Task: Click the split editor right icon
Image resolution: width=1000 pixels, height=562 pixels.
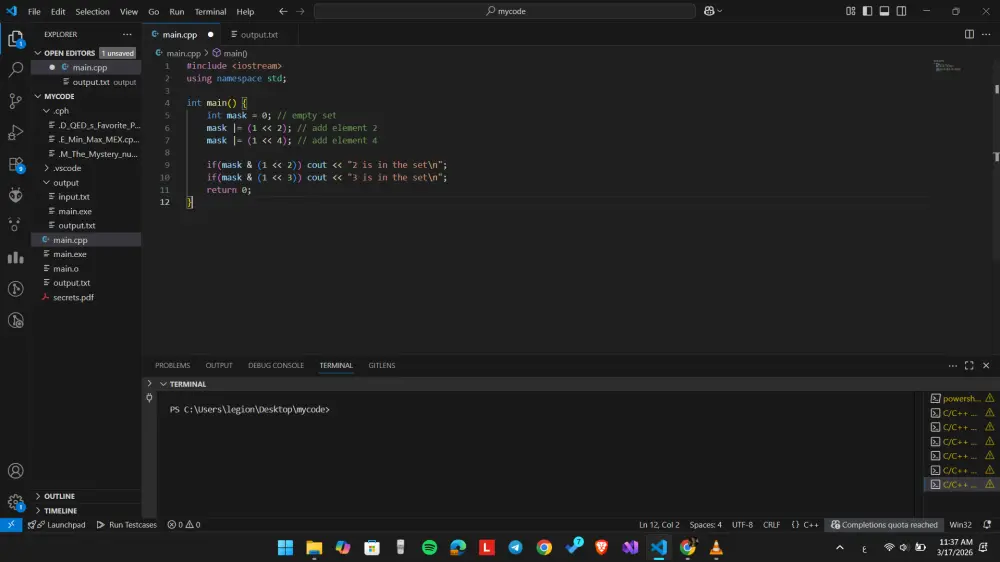Action: [969, 34]
